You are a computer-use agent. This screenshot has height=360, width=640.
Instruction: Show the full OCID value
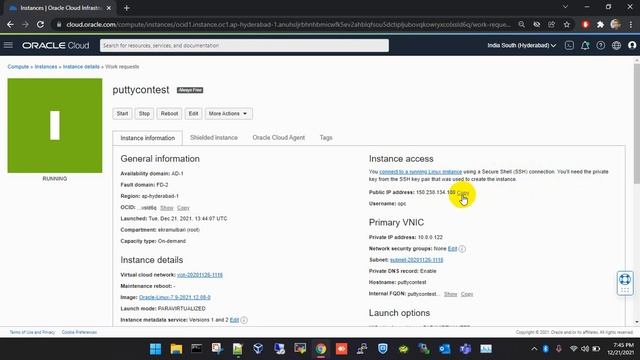click(x=167, y=208)
